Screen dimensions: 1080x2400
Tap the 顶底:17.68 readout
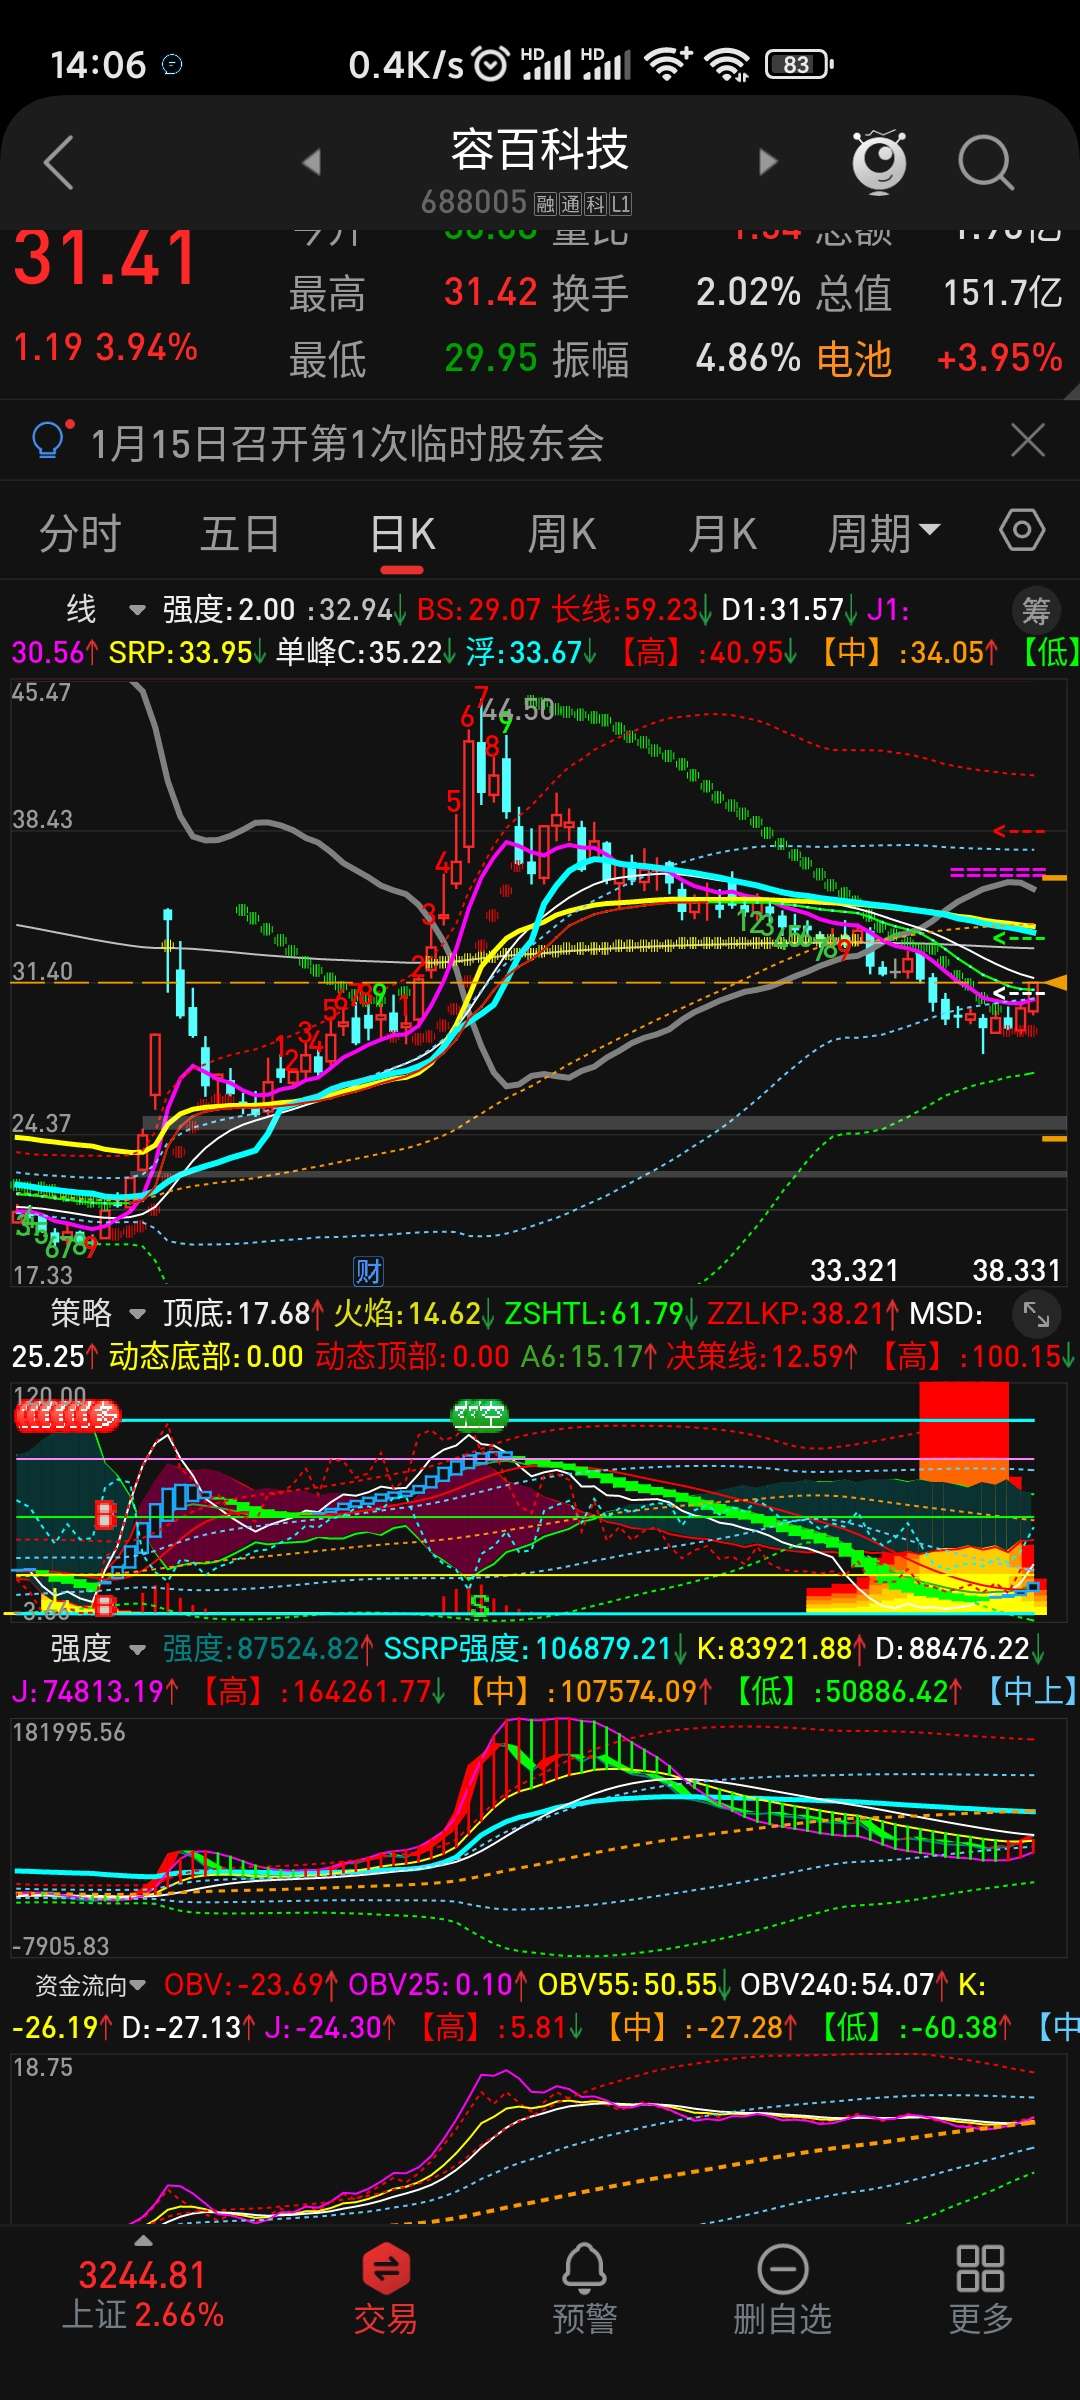pos(242,1313)
